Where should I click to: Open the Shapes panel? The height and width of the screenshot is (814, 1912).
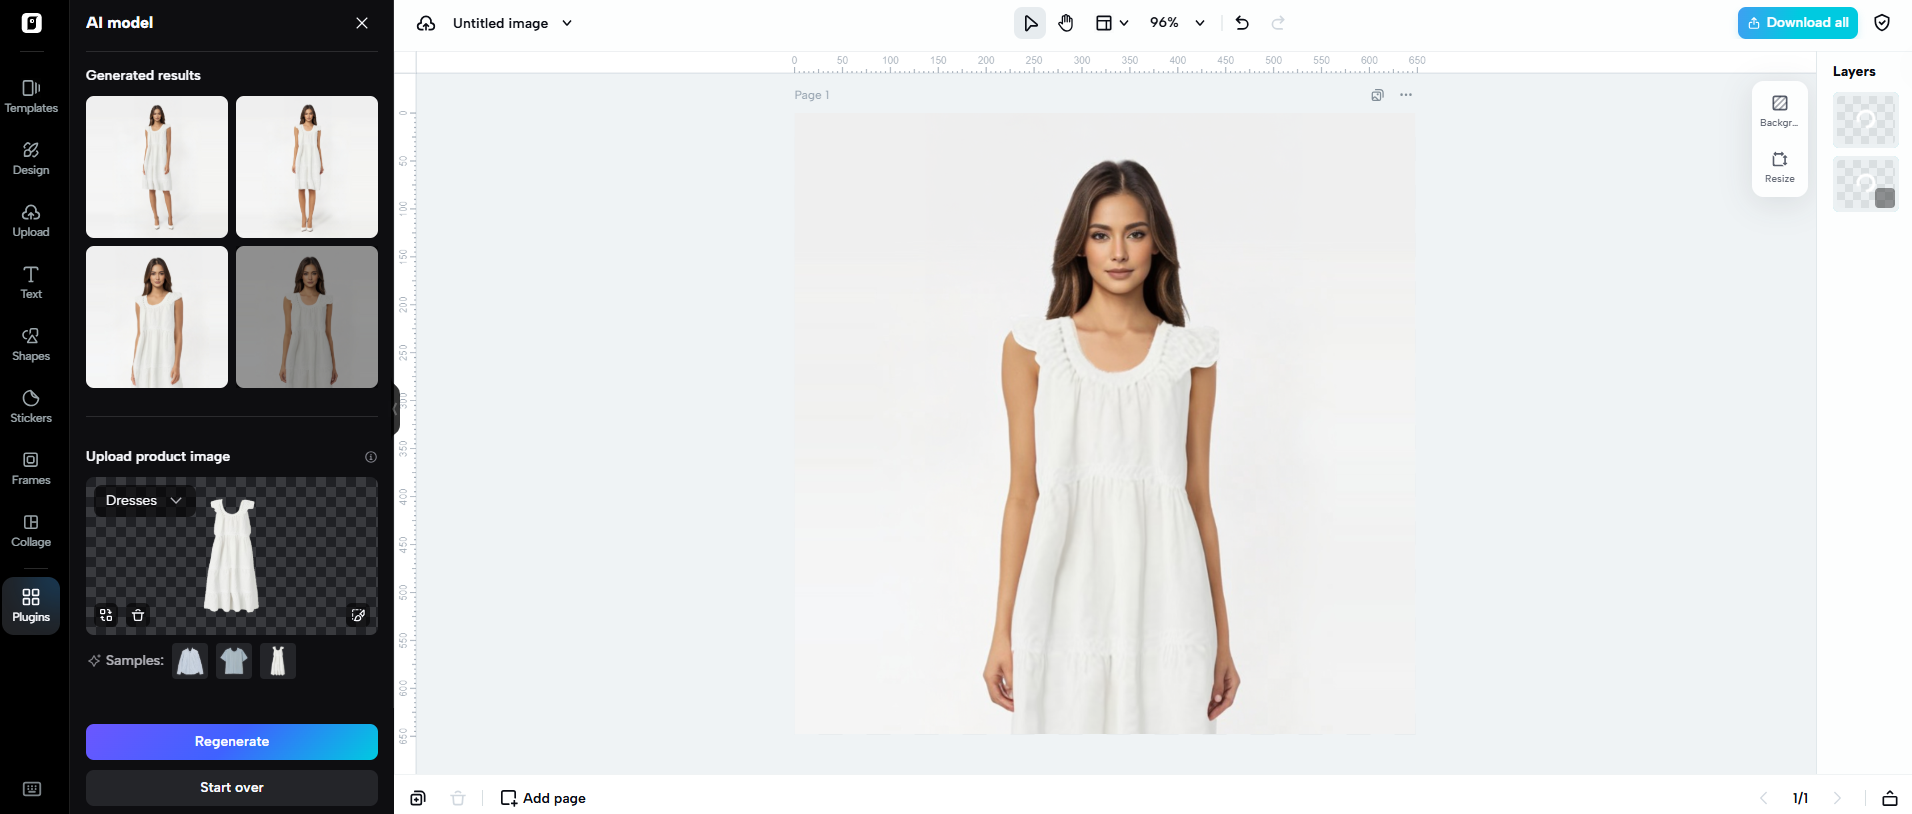coord(31,344)
